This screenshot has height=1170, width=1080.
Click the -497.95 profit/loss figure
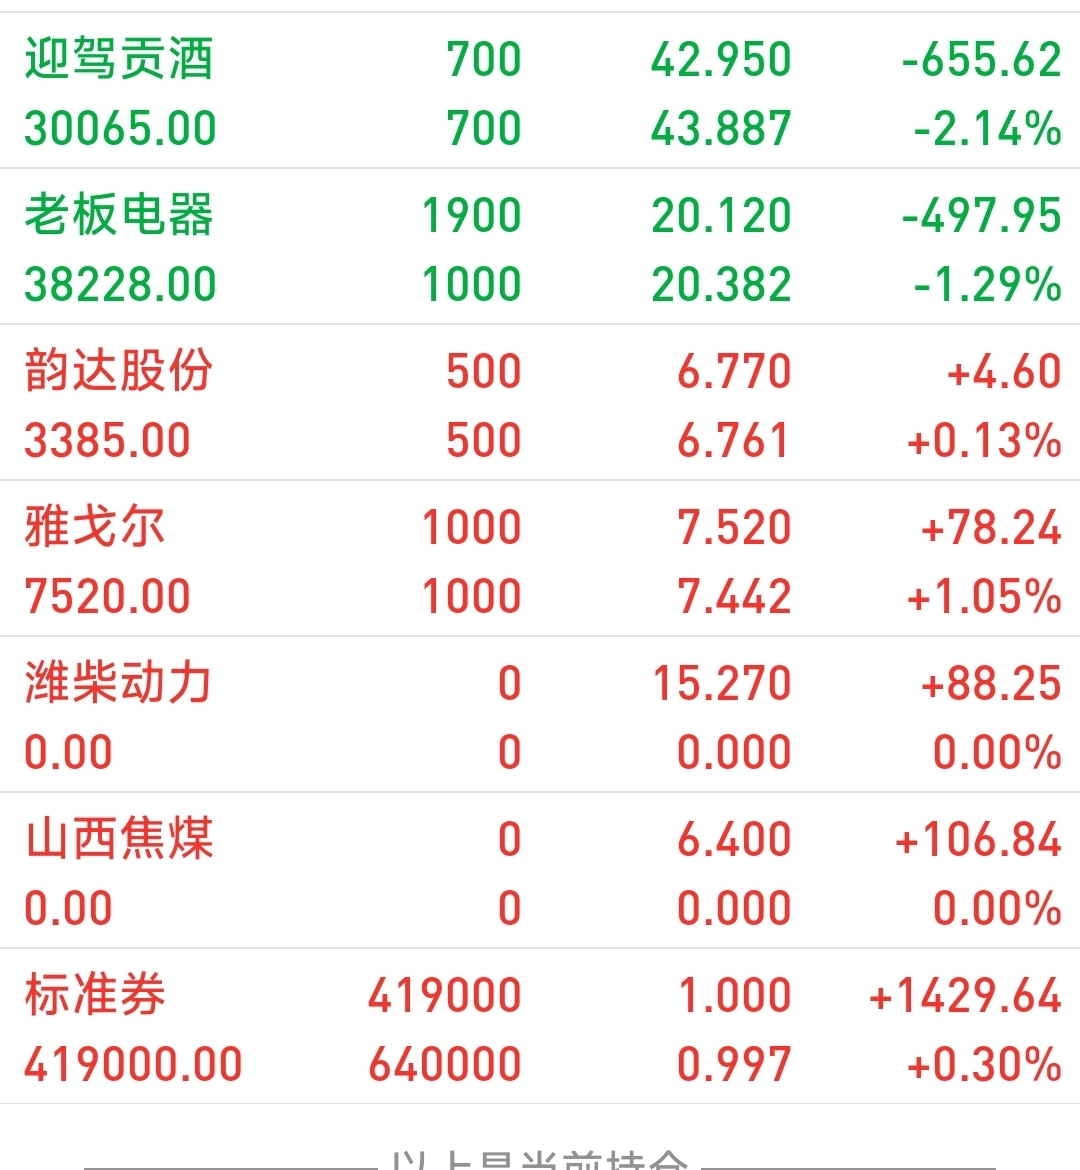(981, 216)
